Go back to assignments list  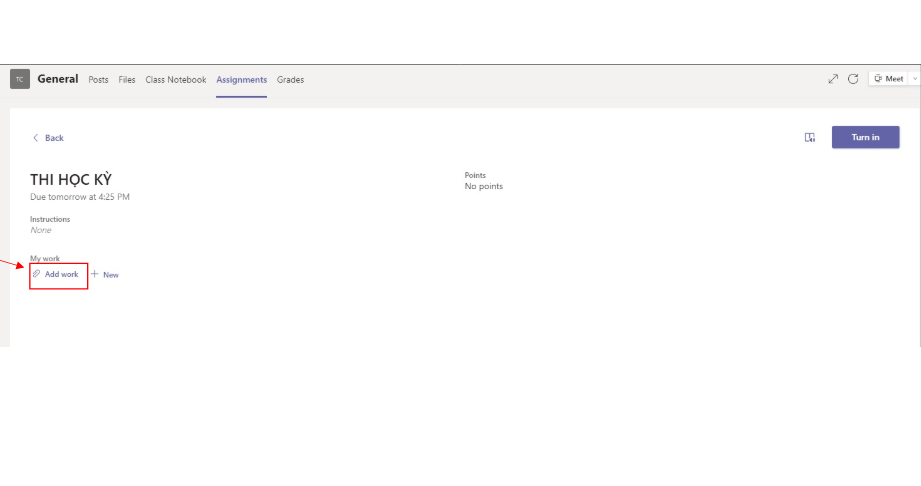(x=48, y=138)
